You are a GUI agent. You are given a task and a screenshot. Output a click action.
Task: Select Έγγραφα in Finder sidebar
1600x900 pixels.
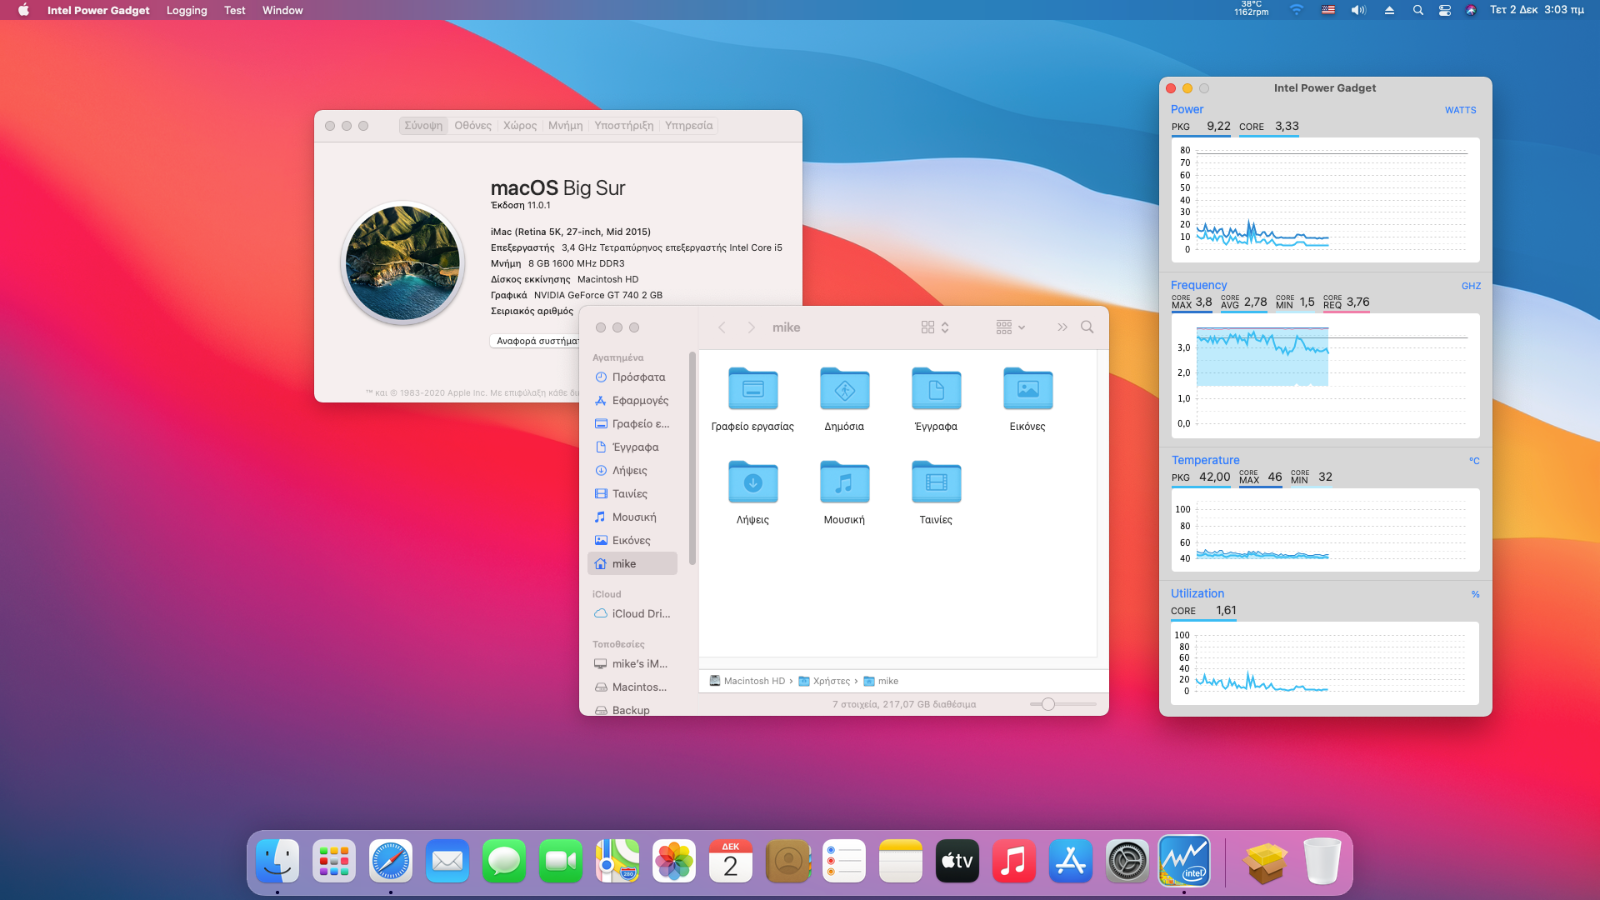tap(633, 447)
